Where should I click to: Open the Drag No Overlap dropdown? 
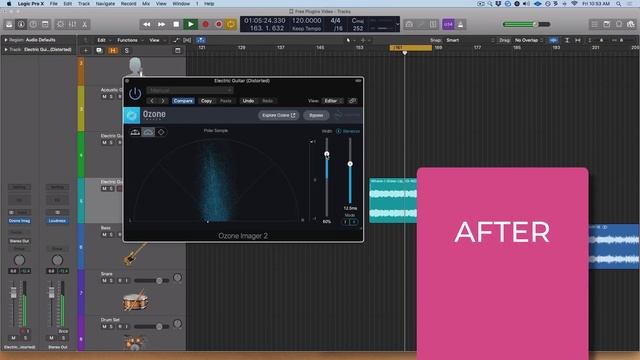(529, 40)
